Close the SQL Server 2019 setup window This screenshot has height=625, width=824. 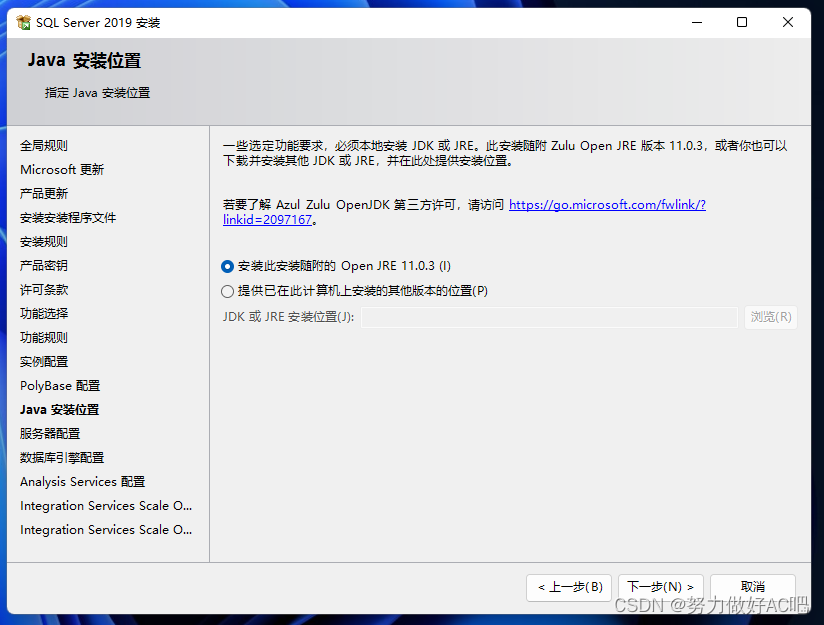(788, 23)
